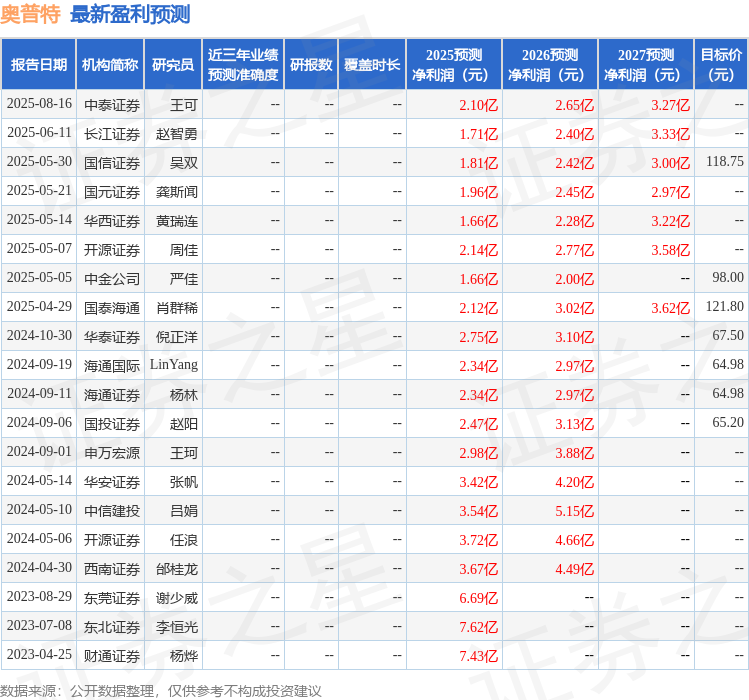Select institution 海通国际
The image size is (749, 700).
(x=112, y=366)
